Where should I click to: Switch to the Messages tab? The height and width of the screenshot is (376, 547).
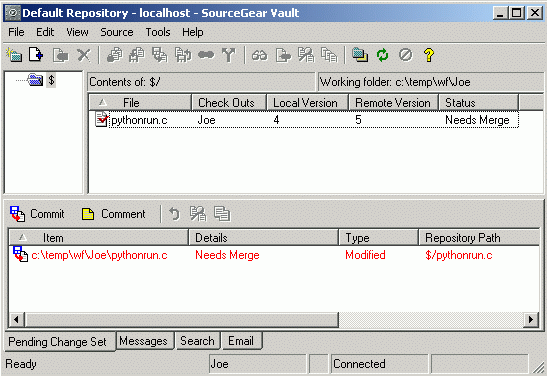point(143,341)
